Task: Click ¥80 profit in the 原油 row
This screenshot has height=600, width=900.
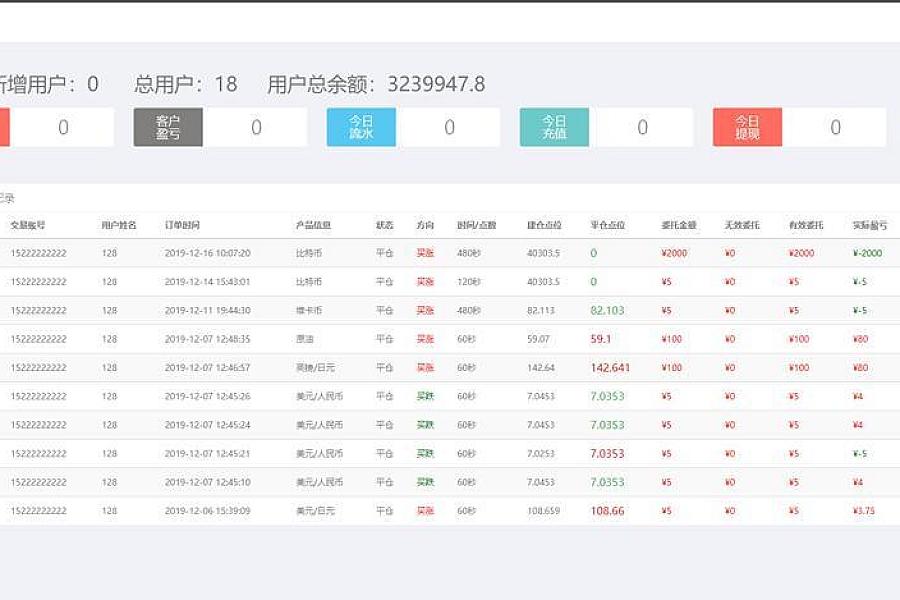Action: [x=860, y=339]
